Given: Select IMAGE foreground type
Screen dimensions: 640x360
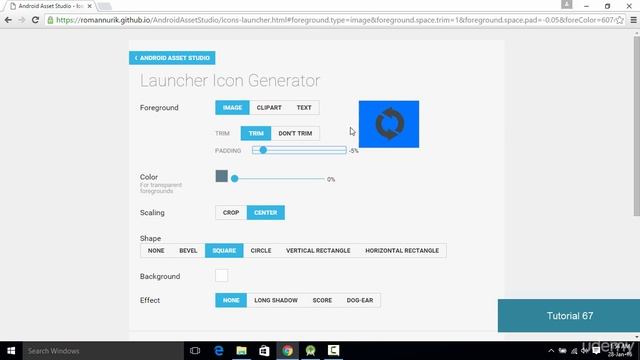Looking at the screenshot, I should pos(232,108).
